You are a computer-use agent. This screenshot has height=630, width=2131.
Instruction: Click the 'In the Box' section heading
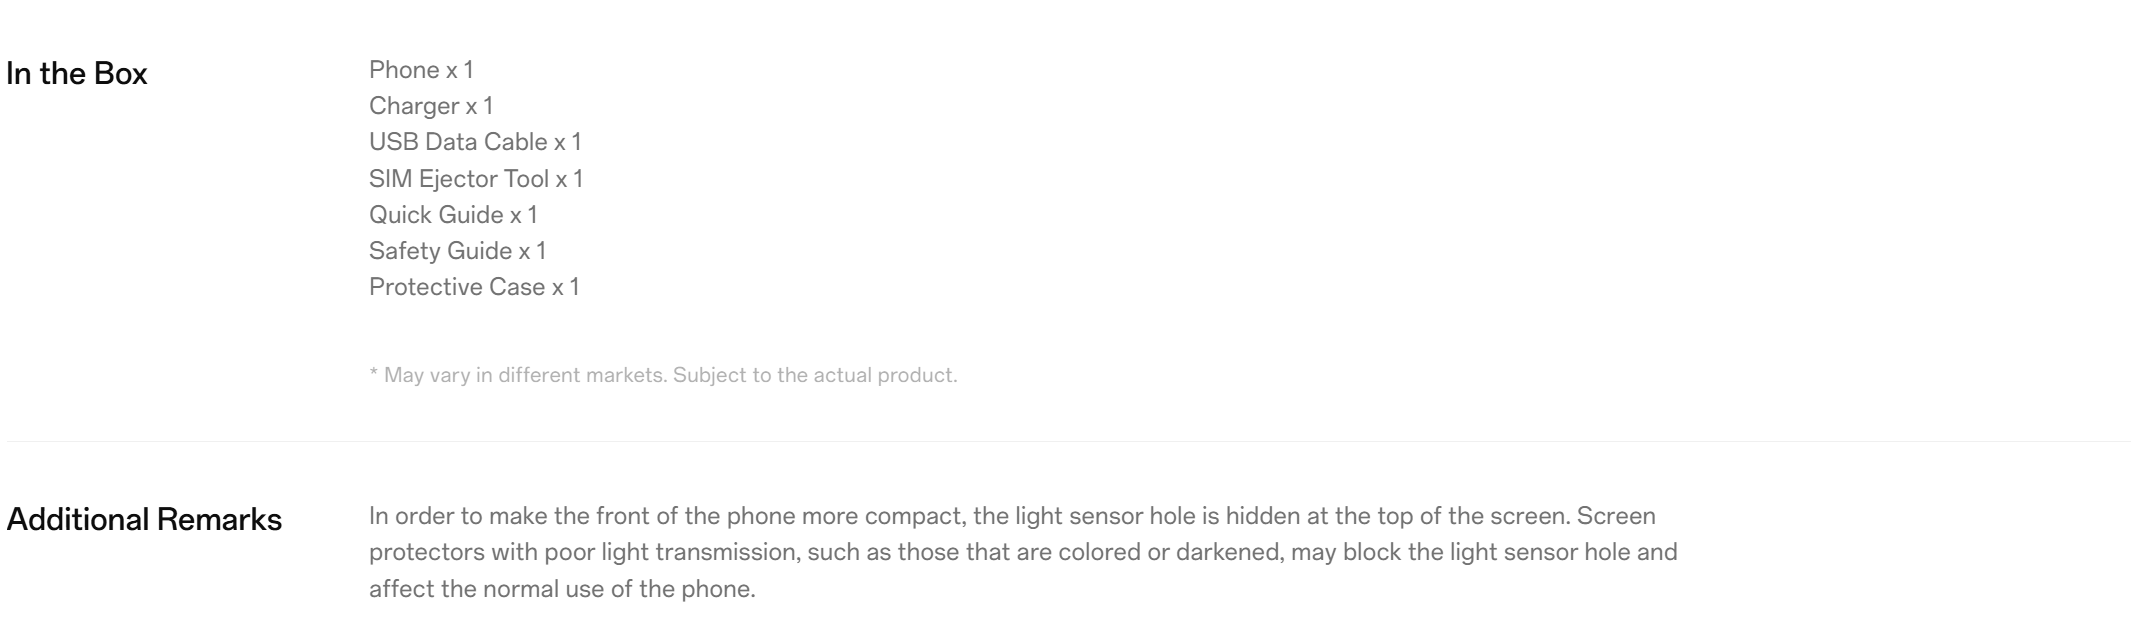(77, 74)
